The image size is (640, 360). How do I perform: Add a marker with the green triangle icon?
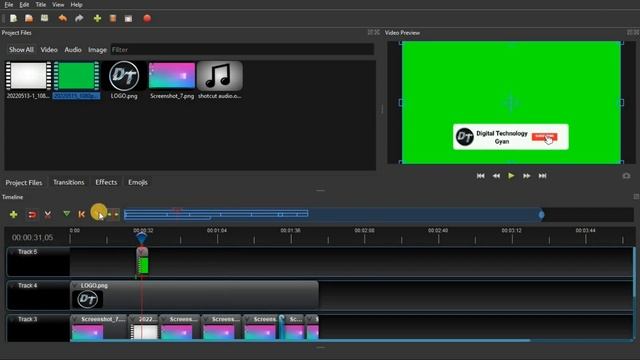click(x=67, y=213)
